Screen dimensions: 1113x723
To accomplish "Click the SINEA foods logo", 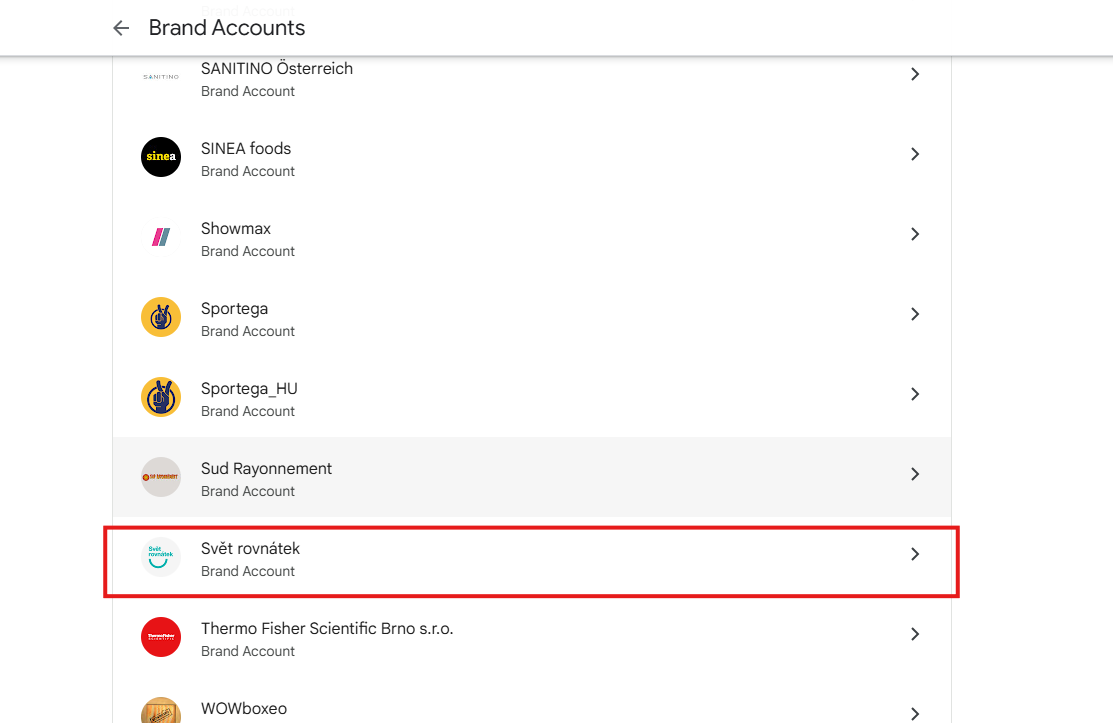I will [161, 157].
